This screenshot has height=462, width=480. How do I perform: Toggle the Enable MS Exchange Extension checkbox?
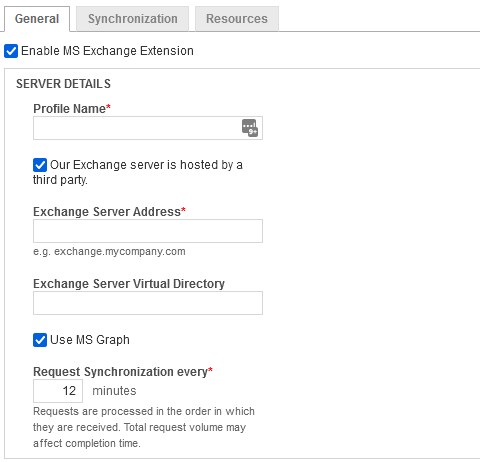(x=11, y=51)
